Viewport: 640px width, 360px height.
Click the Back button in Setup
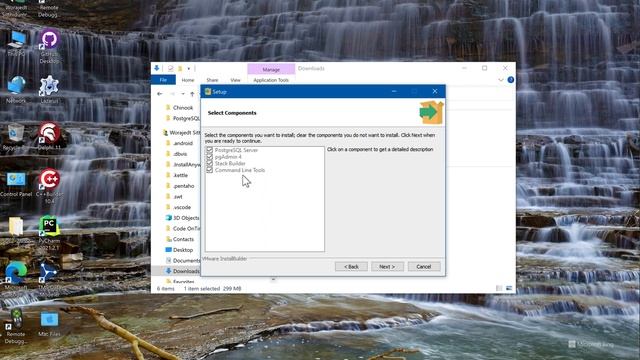351,267
